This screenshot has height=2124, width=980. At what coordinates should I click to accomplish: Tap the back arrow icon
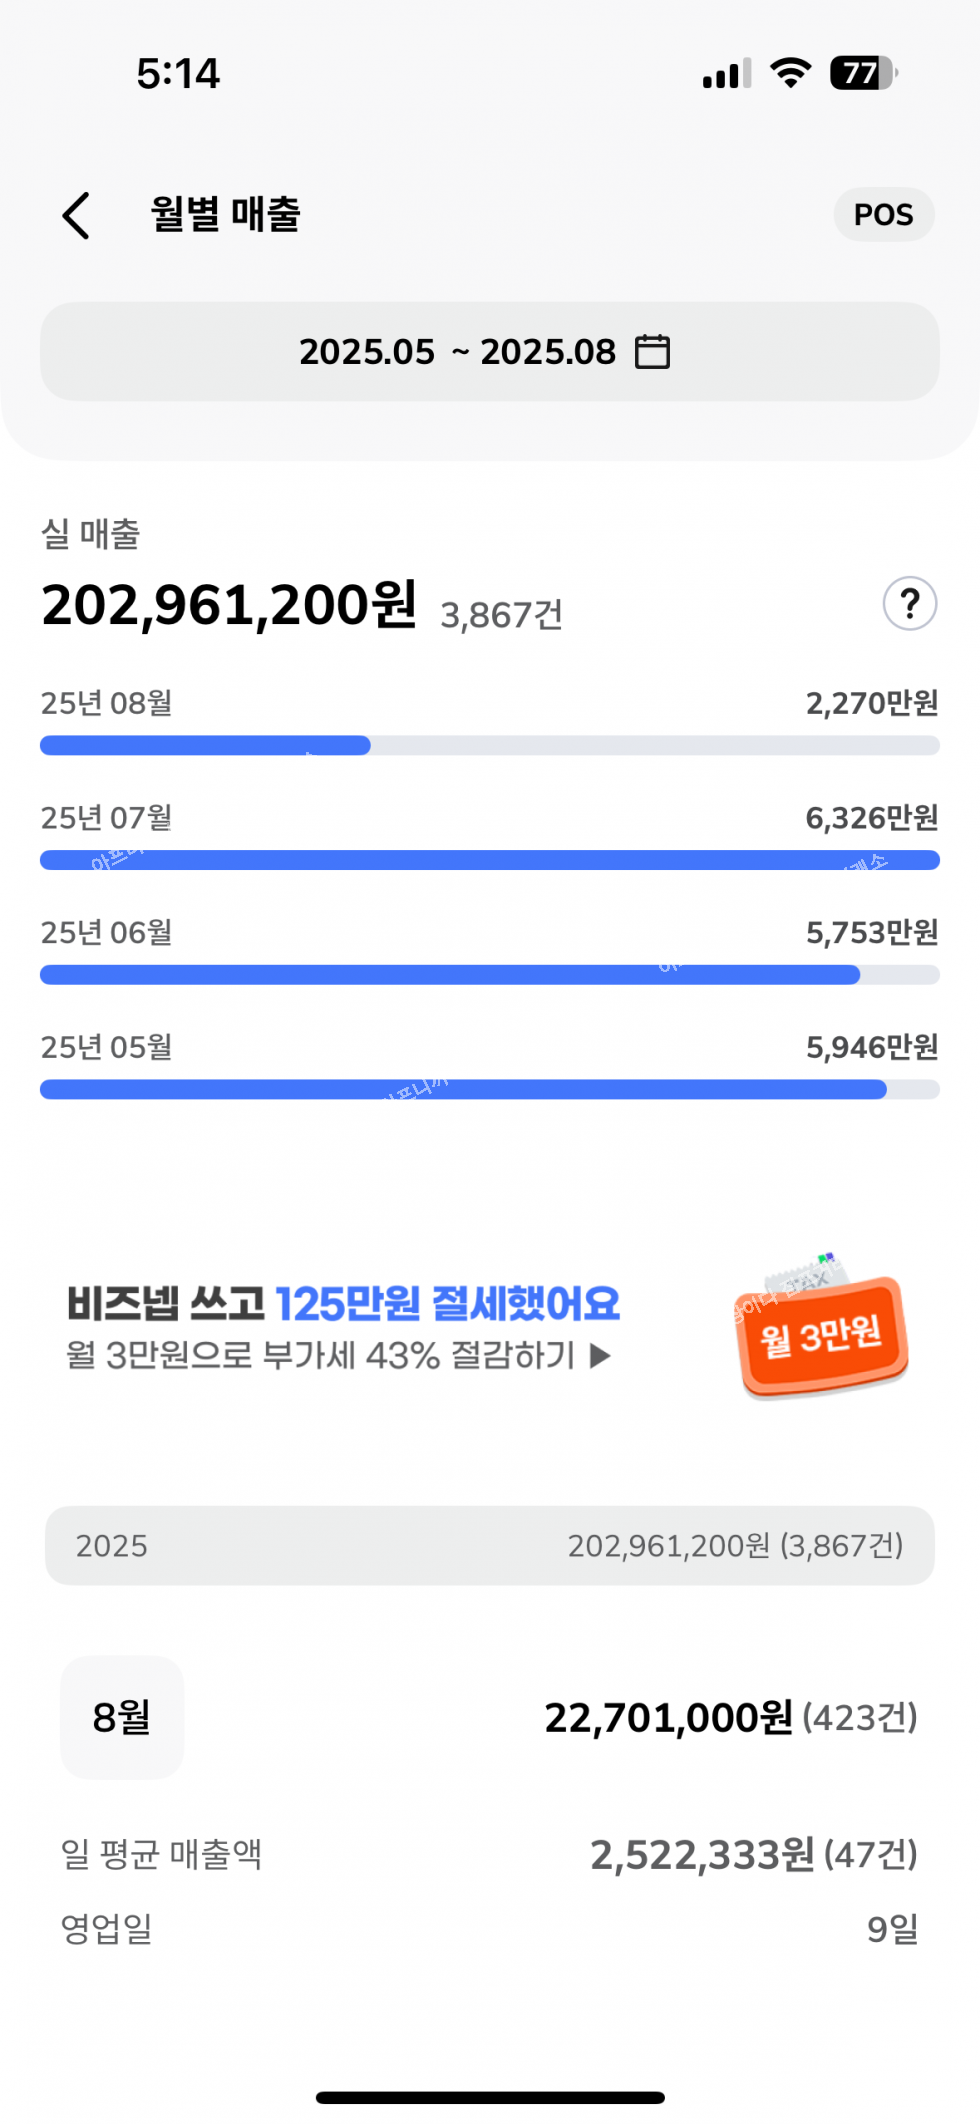tap(77, 215)
